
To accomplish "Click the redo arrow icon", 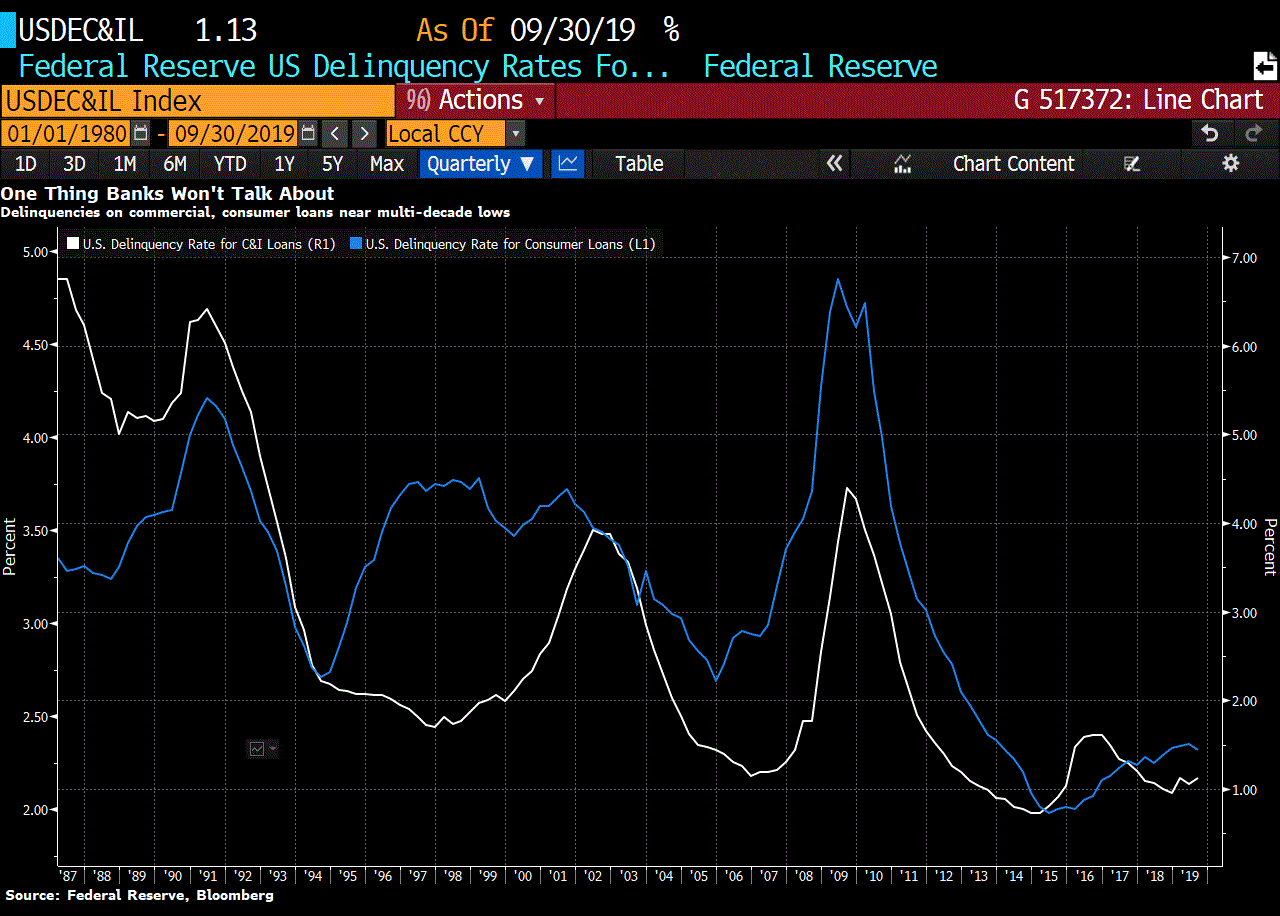I will coord(1252,133).
